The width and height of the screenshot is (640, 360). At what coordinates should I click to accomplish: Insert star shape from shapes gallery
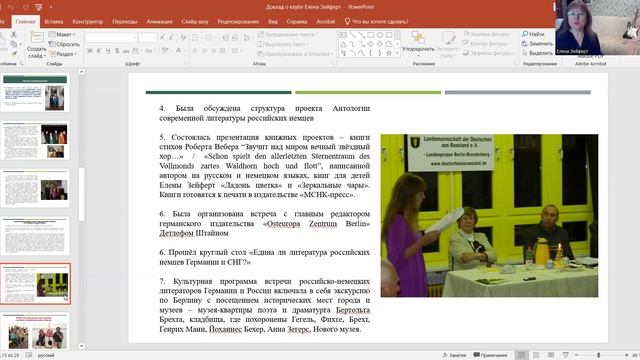pos(389,53)
